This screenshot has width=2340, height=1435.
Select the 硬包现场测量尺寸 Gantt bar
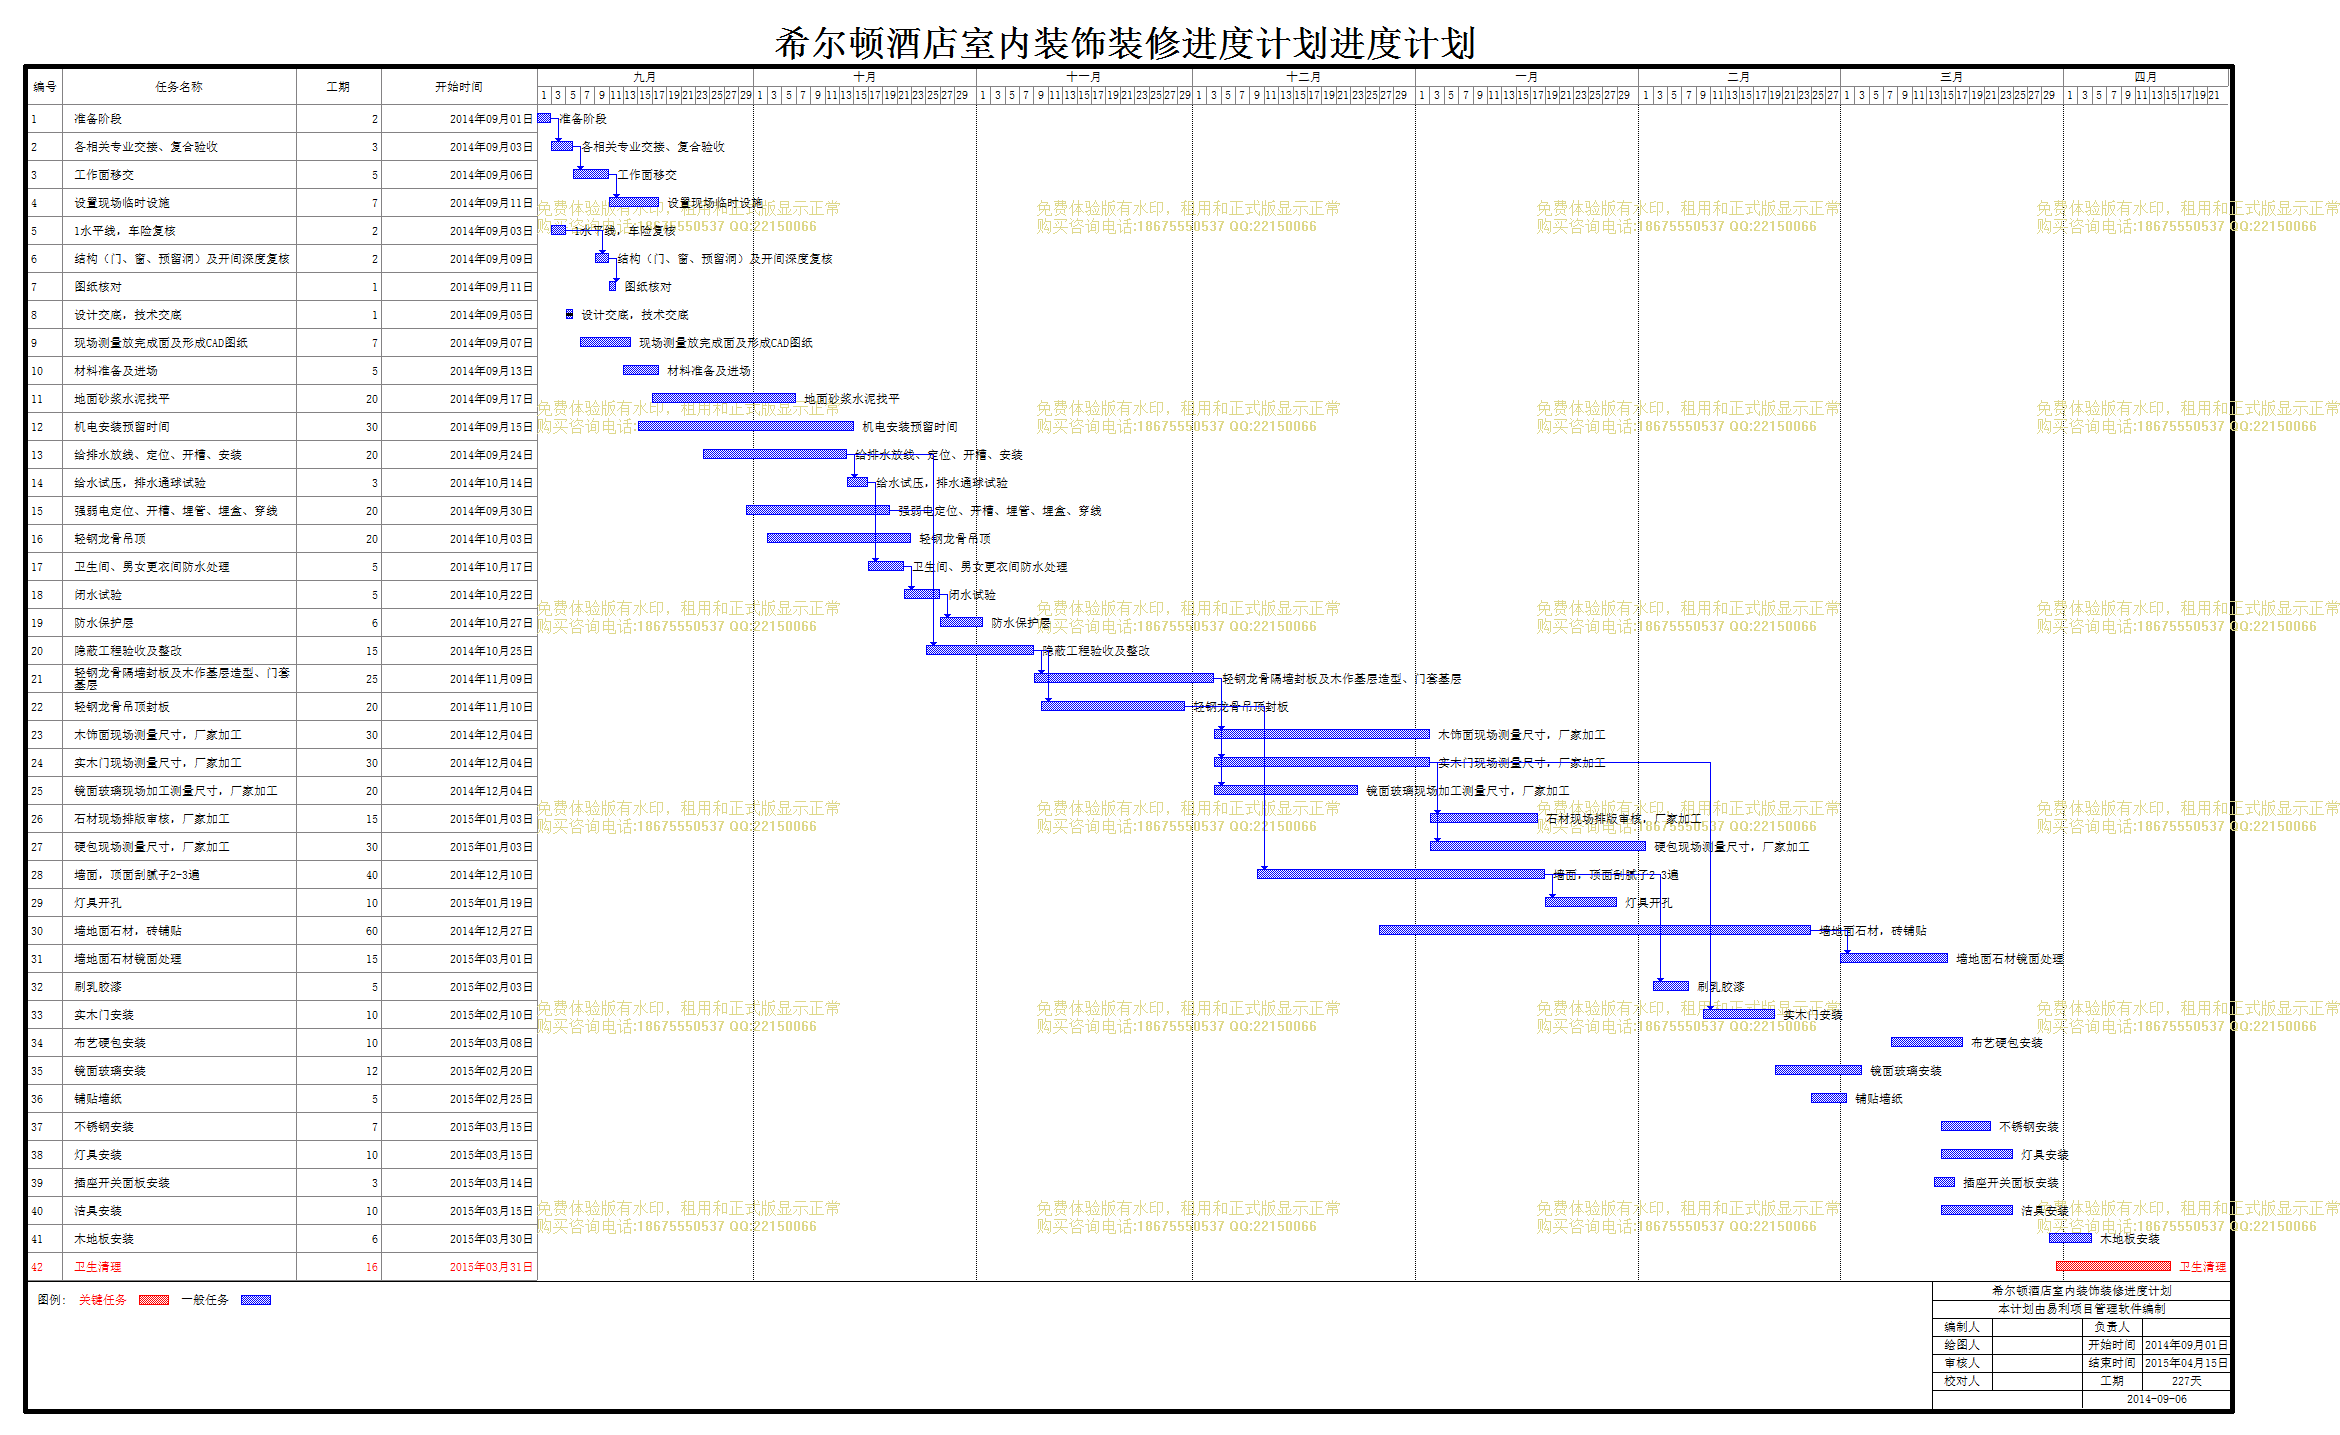1538,846
